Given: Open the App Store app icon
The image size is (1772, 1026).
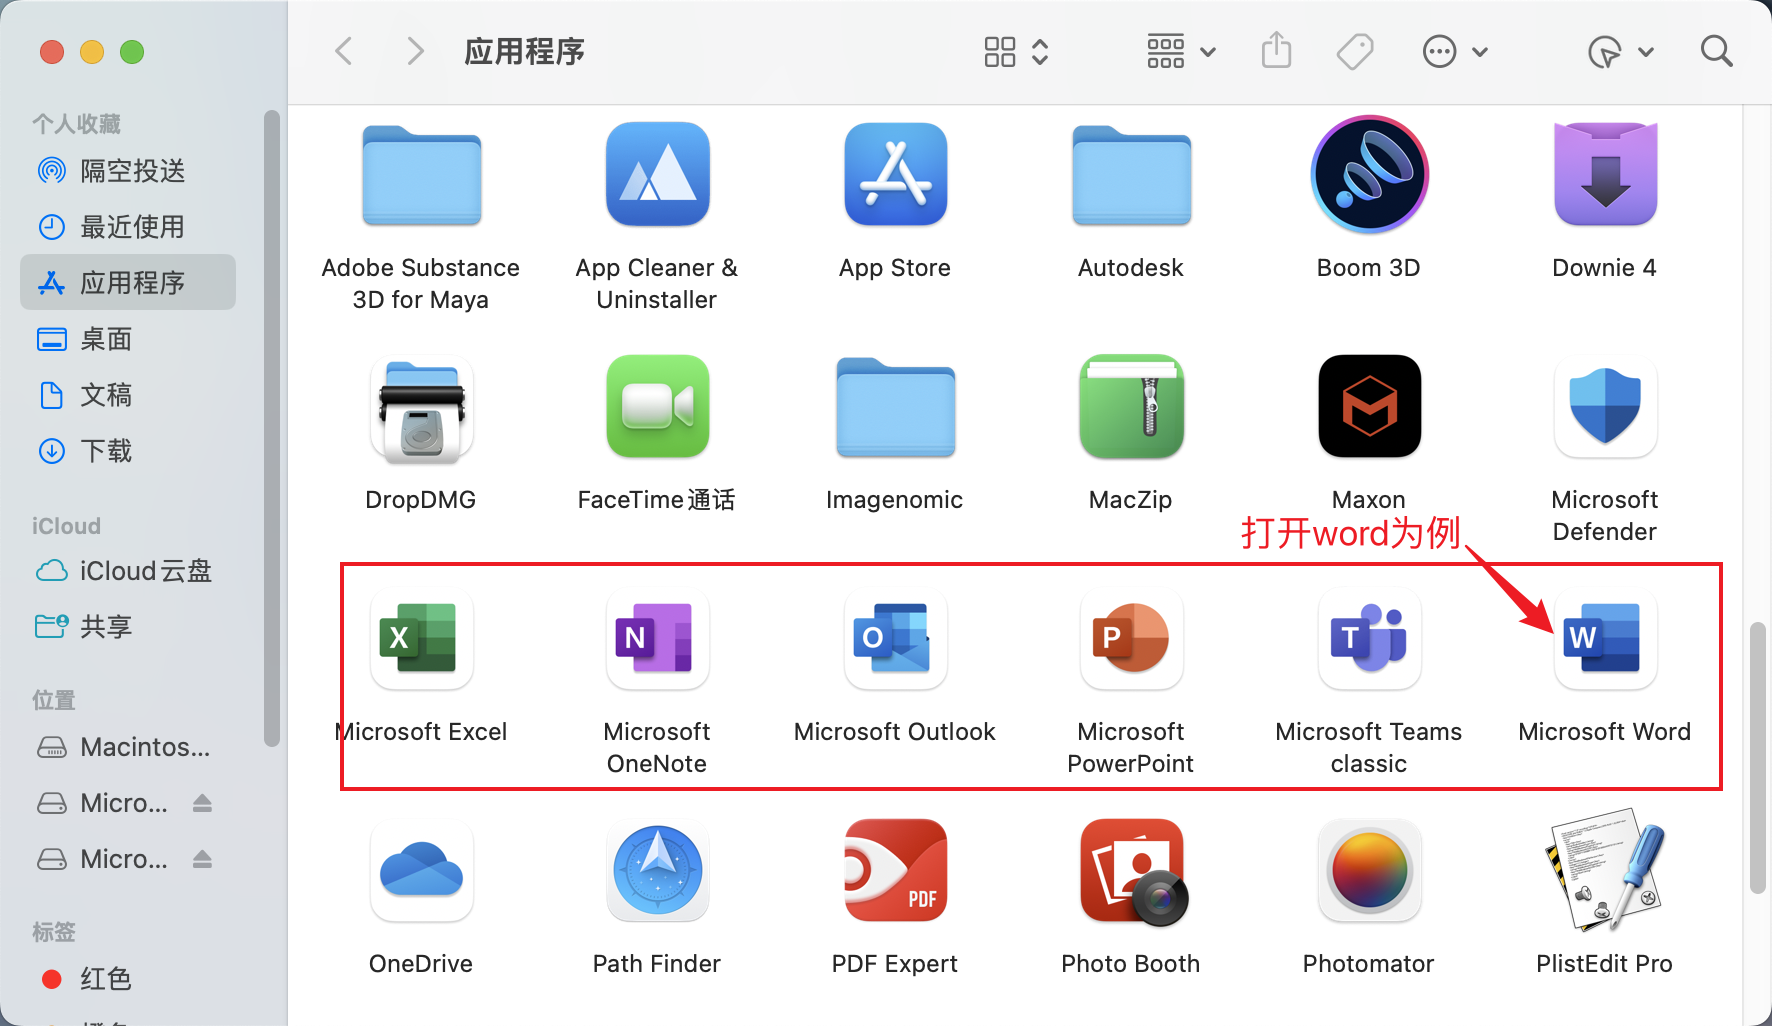Looking at the screenshot, I should tap(895, 175).
